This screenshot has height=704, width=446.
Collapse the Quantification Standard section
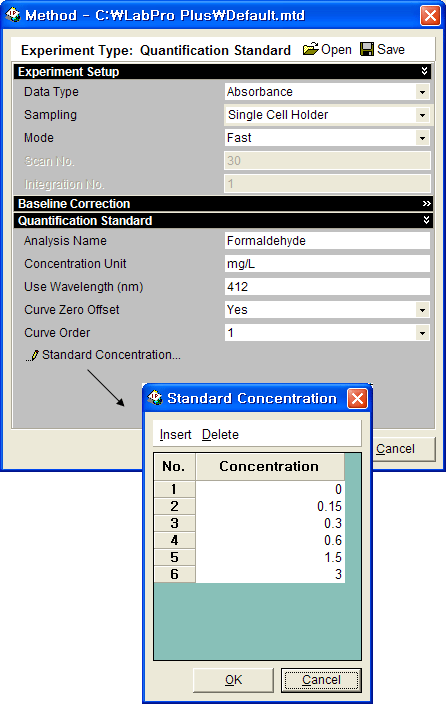point(426,220)
